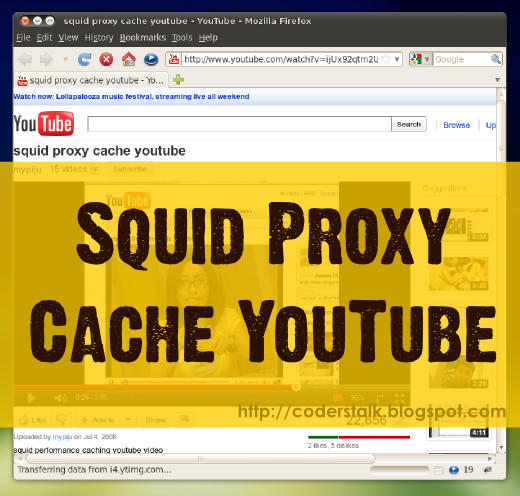
Task: Click the likes and dislikes rating bar
Action: (x=359, y=437)
